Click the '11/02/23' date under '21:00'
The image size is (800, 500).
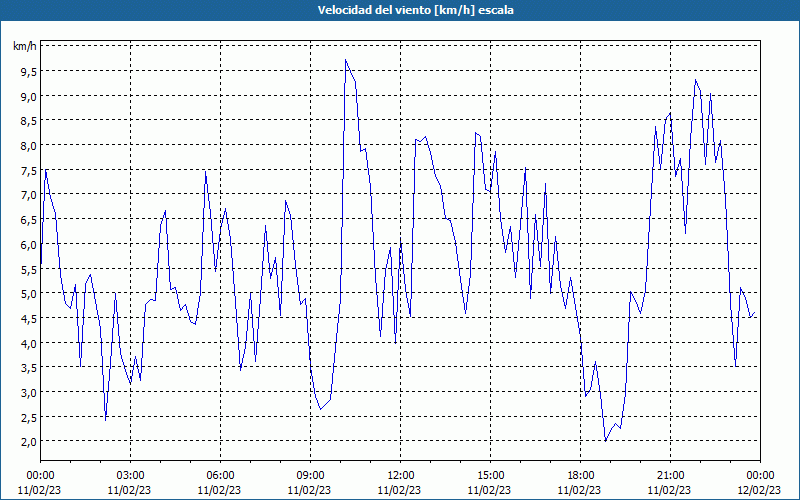coord(669,490)
